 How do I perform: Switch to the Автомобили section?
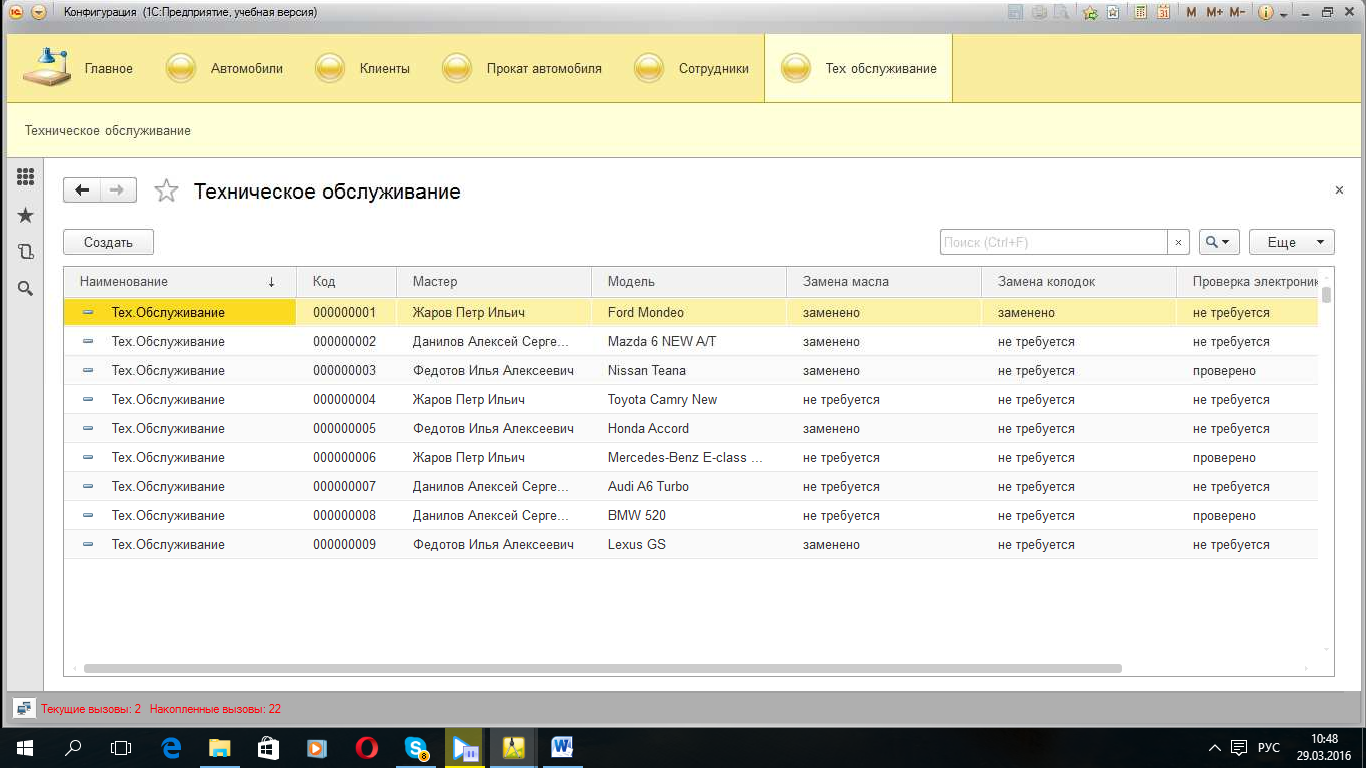tap(225, 69)
